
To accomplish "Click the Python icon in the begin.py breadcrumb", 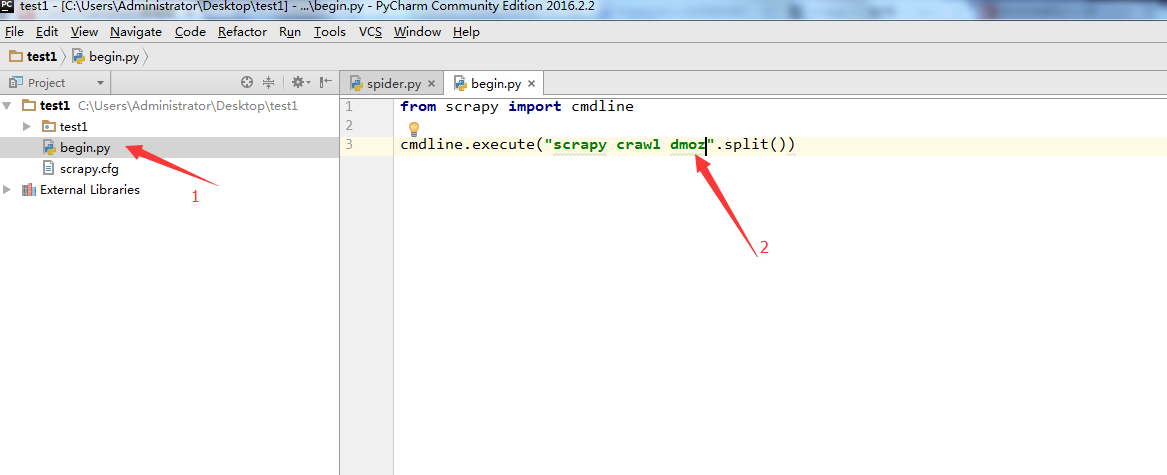I will (78, 57).
